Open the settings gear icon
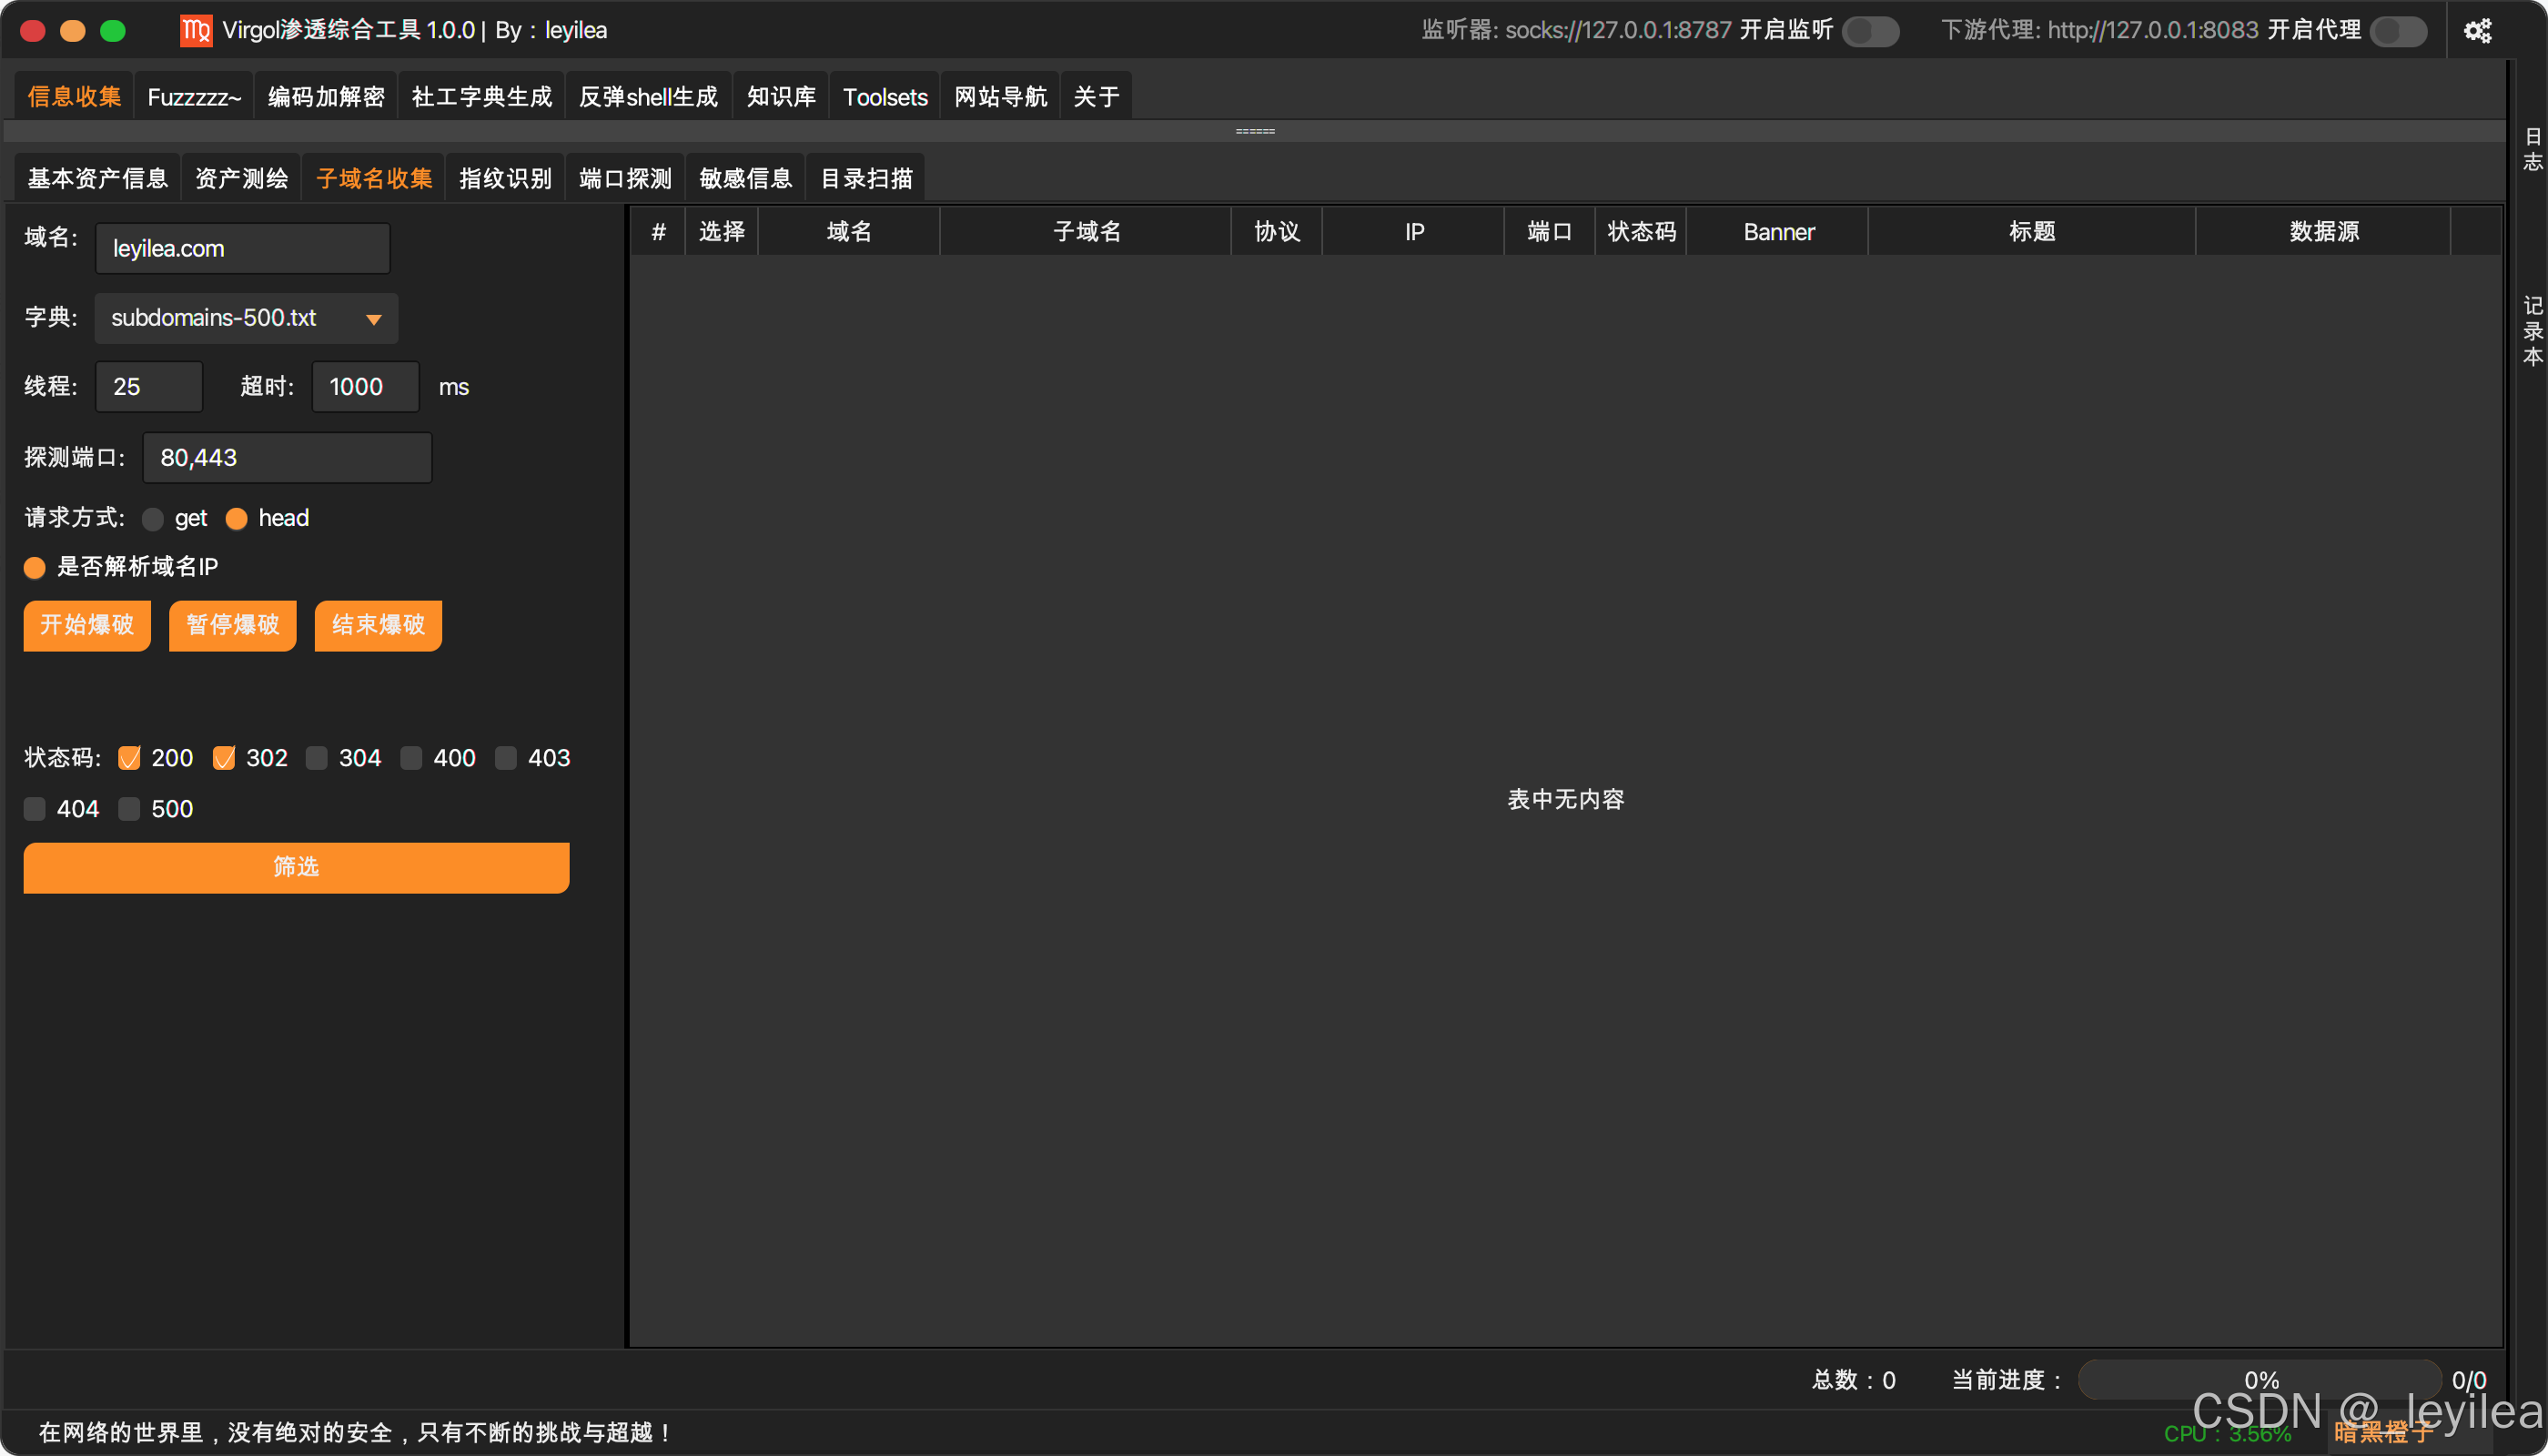 (x=2477, y=31)
